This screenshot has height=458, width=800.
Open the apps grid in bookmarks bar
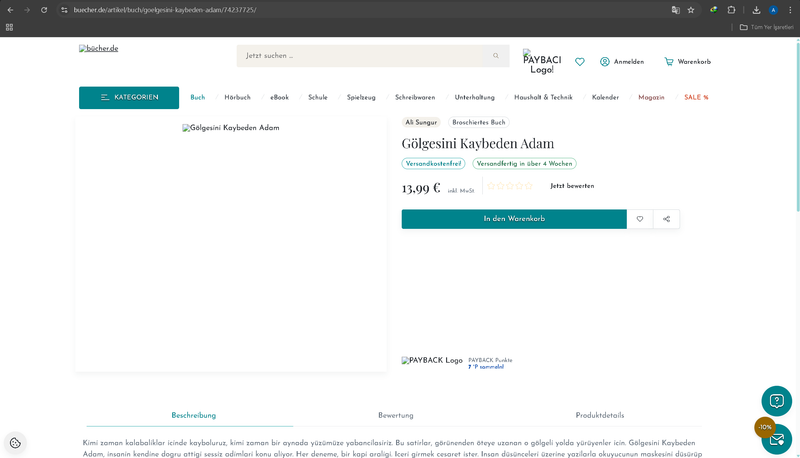[x=9, y=27]
